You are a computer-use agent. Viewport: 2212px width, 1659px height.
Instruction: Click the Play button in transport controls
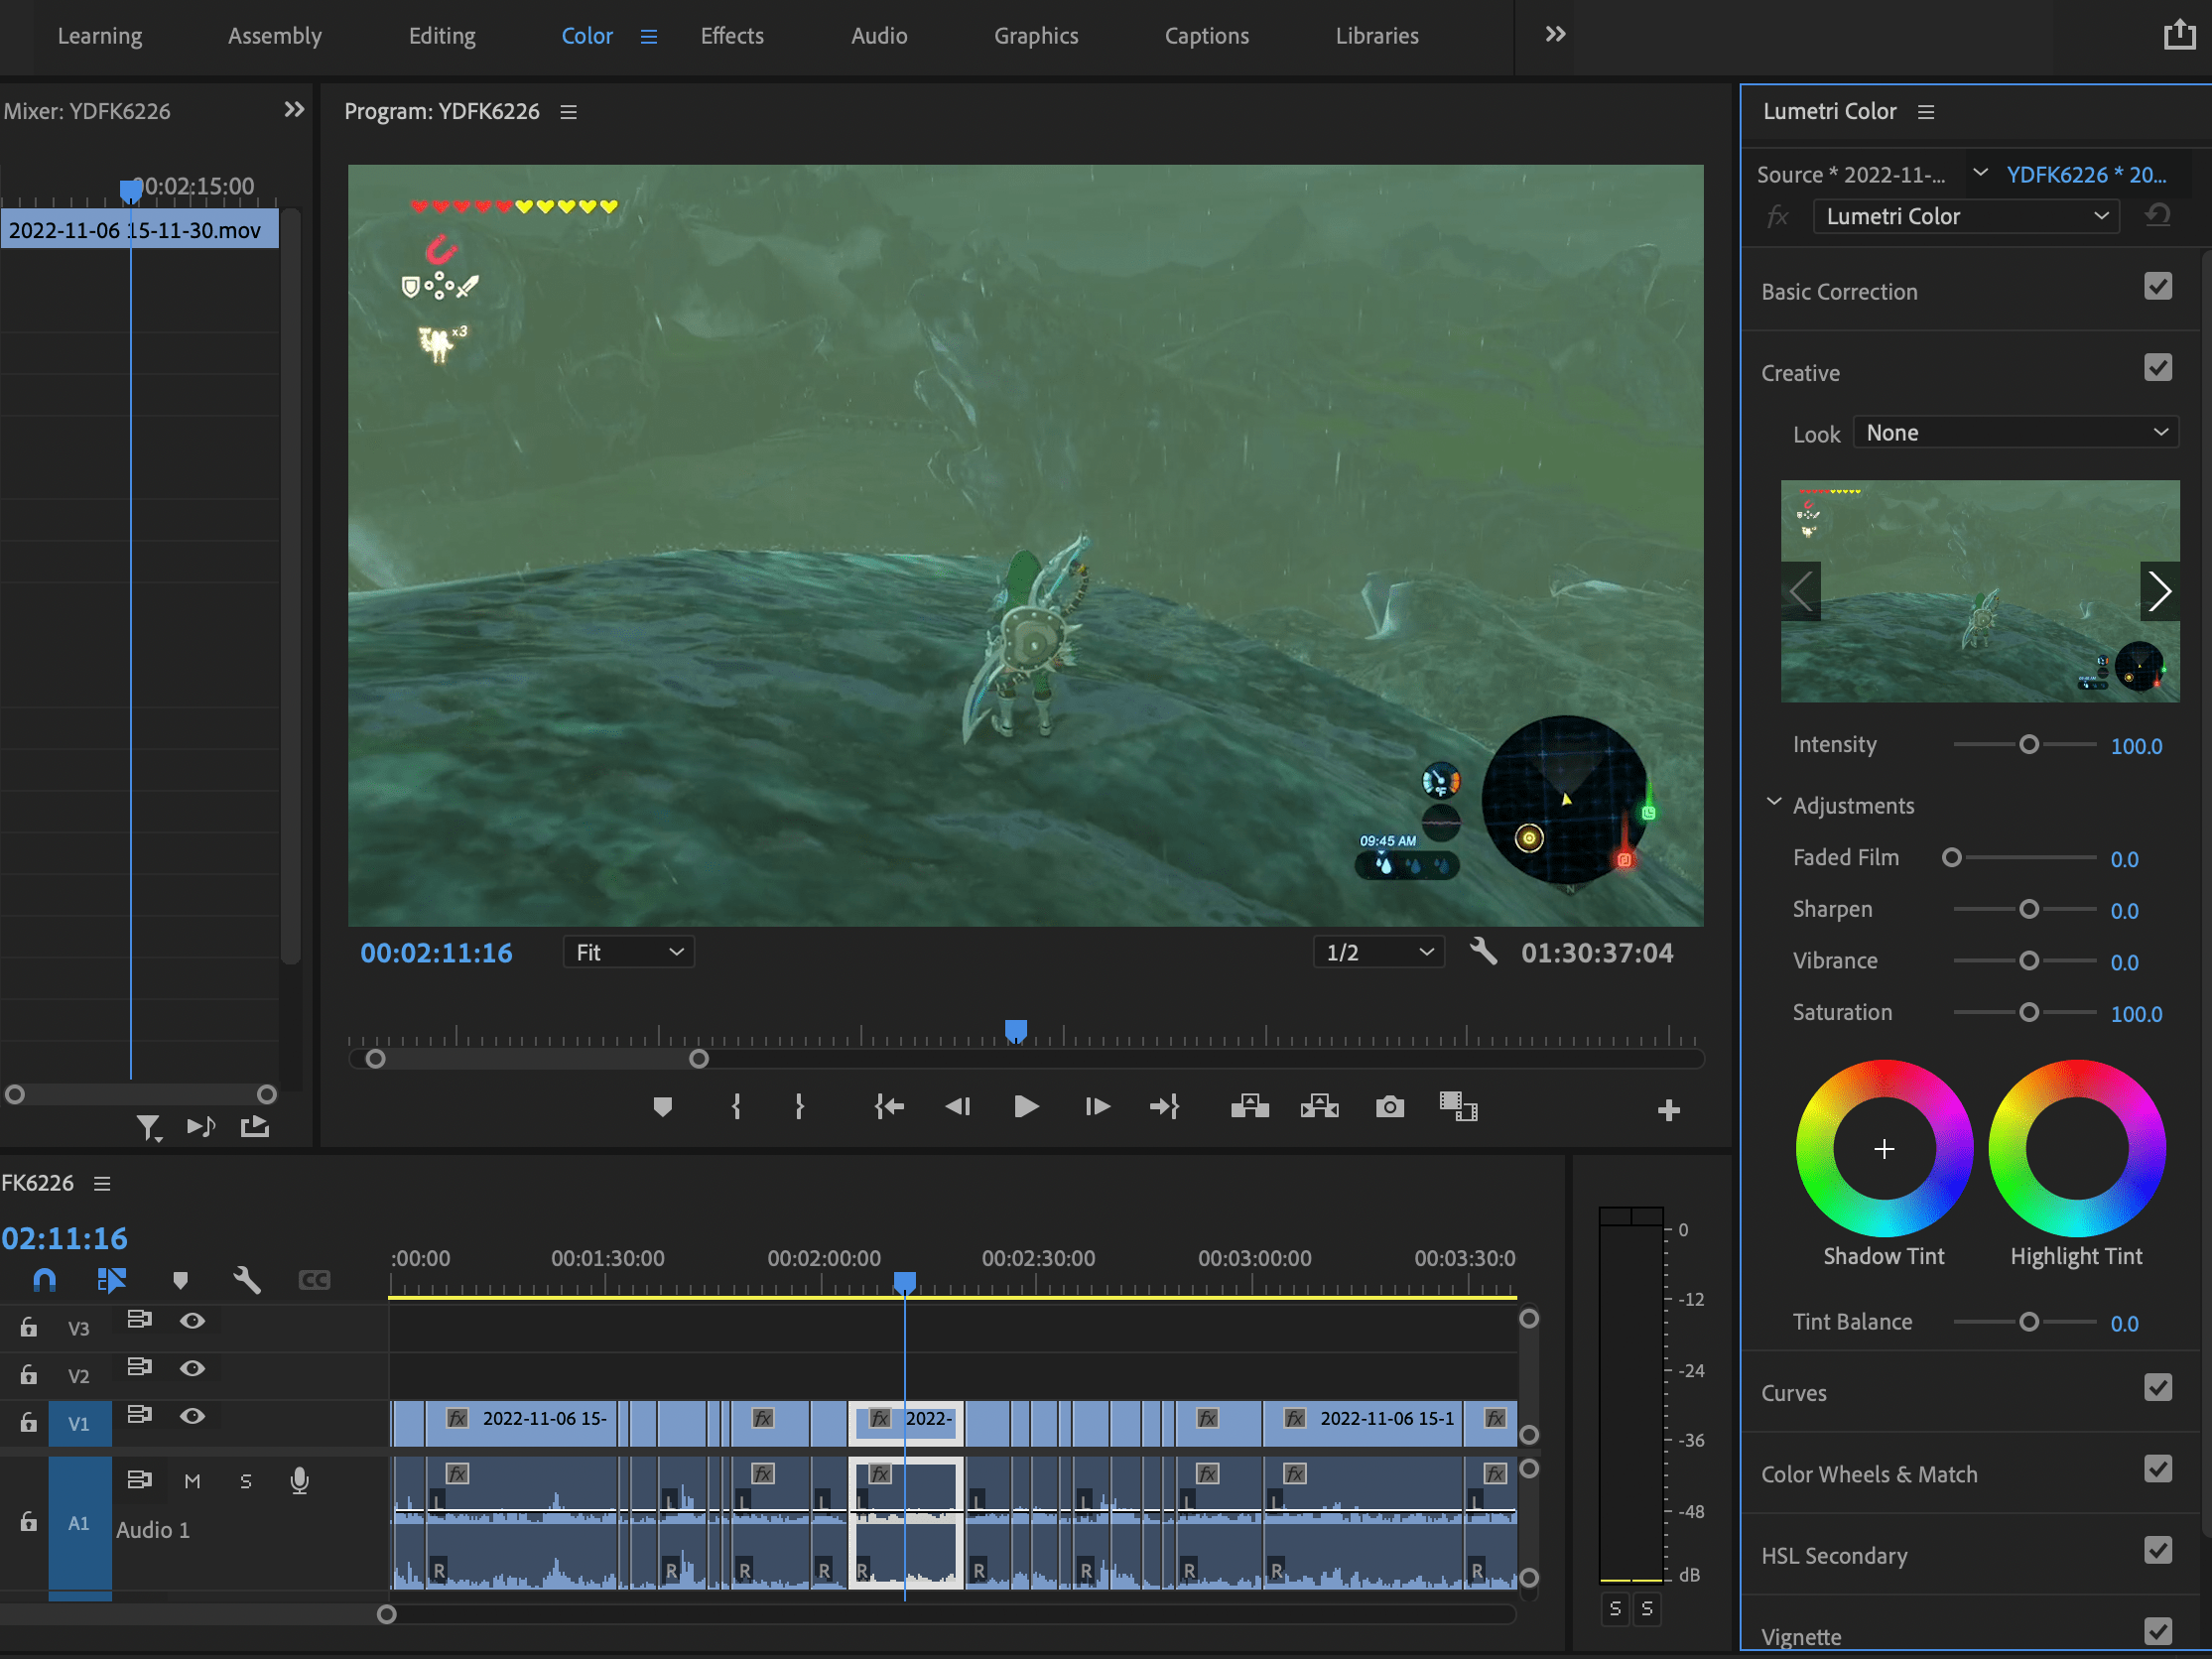[x=1025, y=1106]
